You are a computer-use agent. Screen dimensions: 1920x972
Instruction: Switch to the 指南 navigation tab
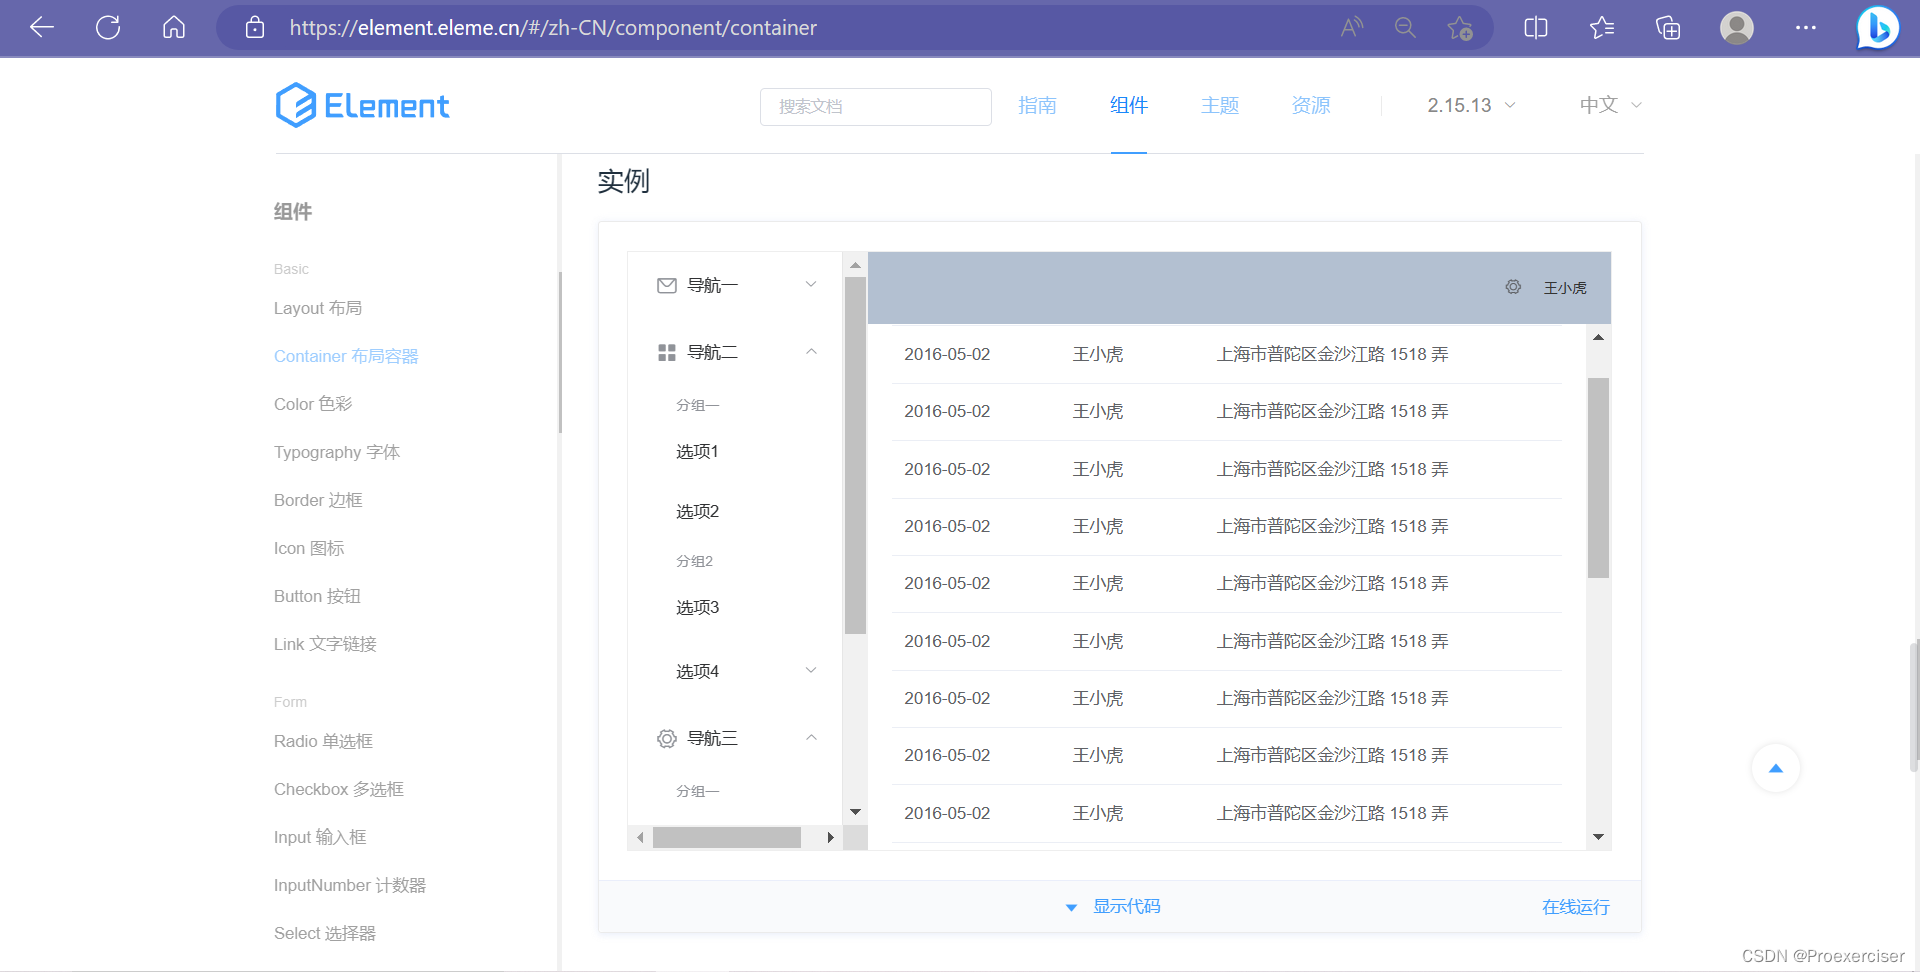point(1037,105)
